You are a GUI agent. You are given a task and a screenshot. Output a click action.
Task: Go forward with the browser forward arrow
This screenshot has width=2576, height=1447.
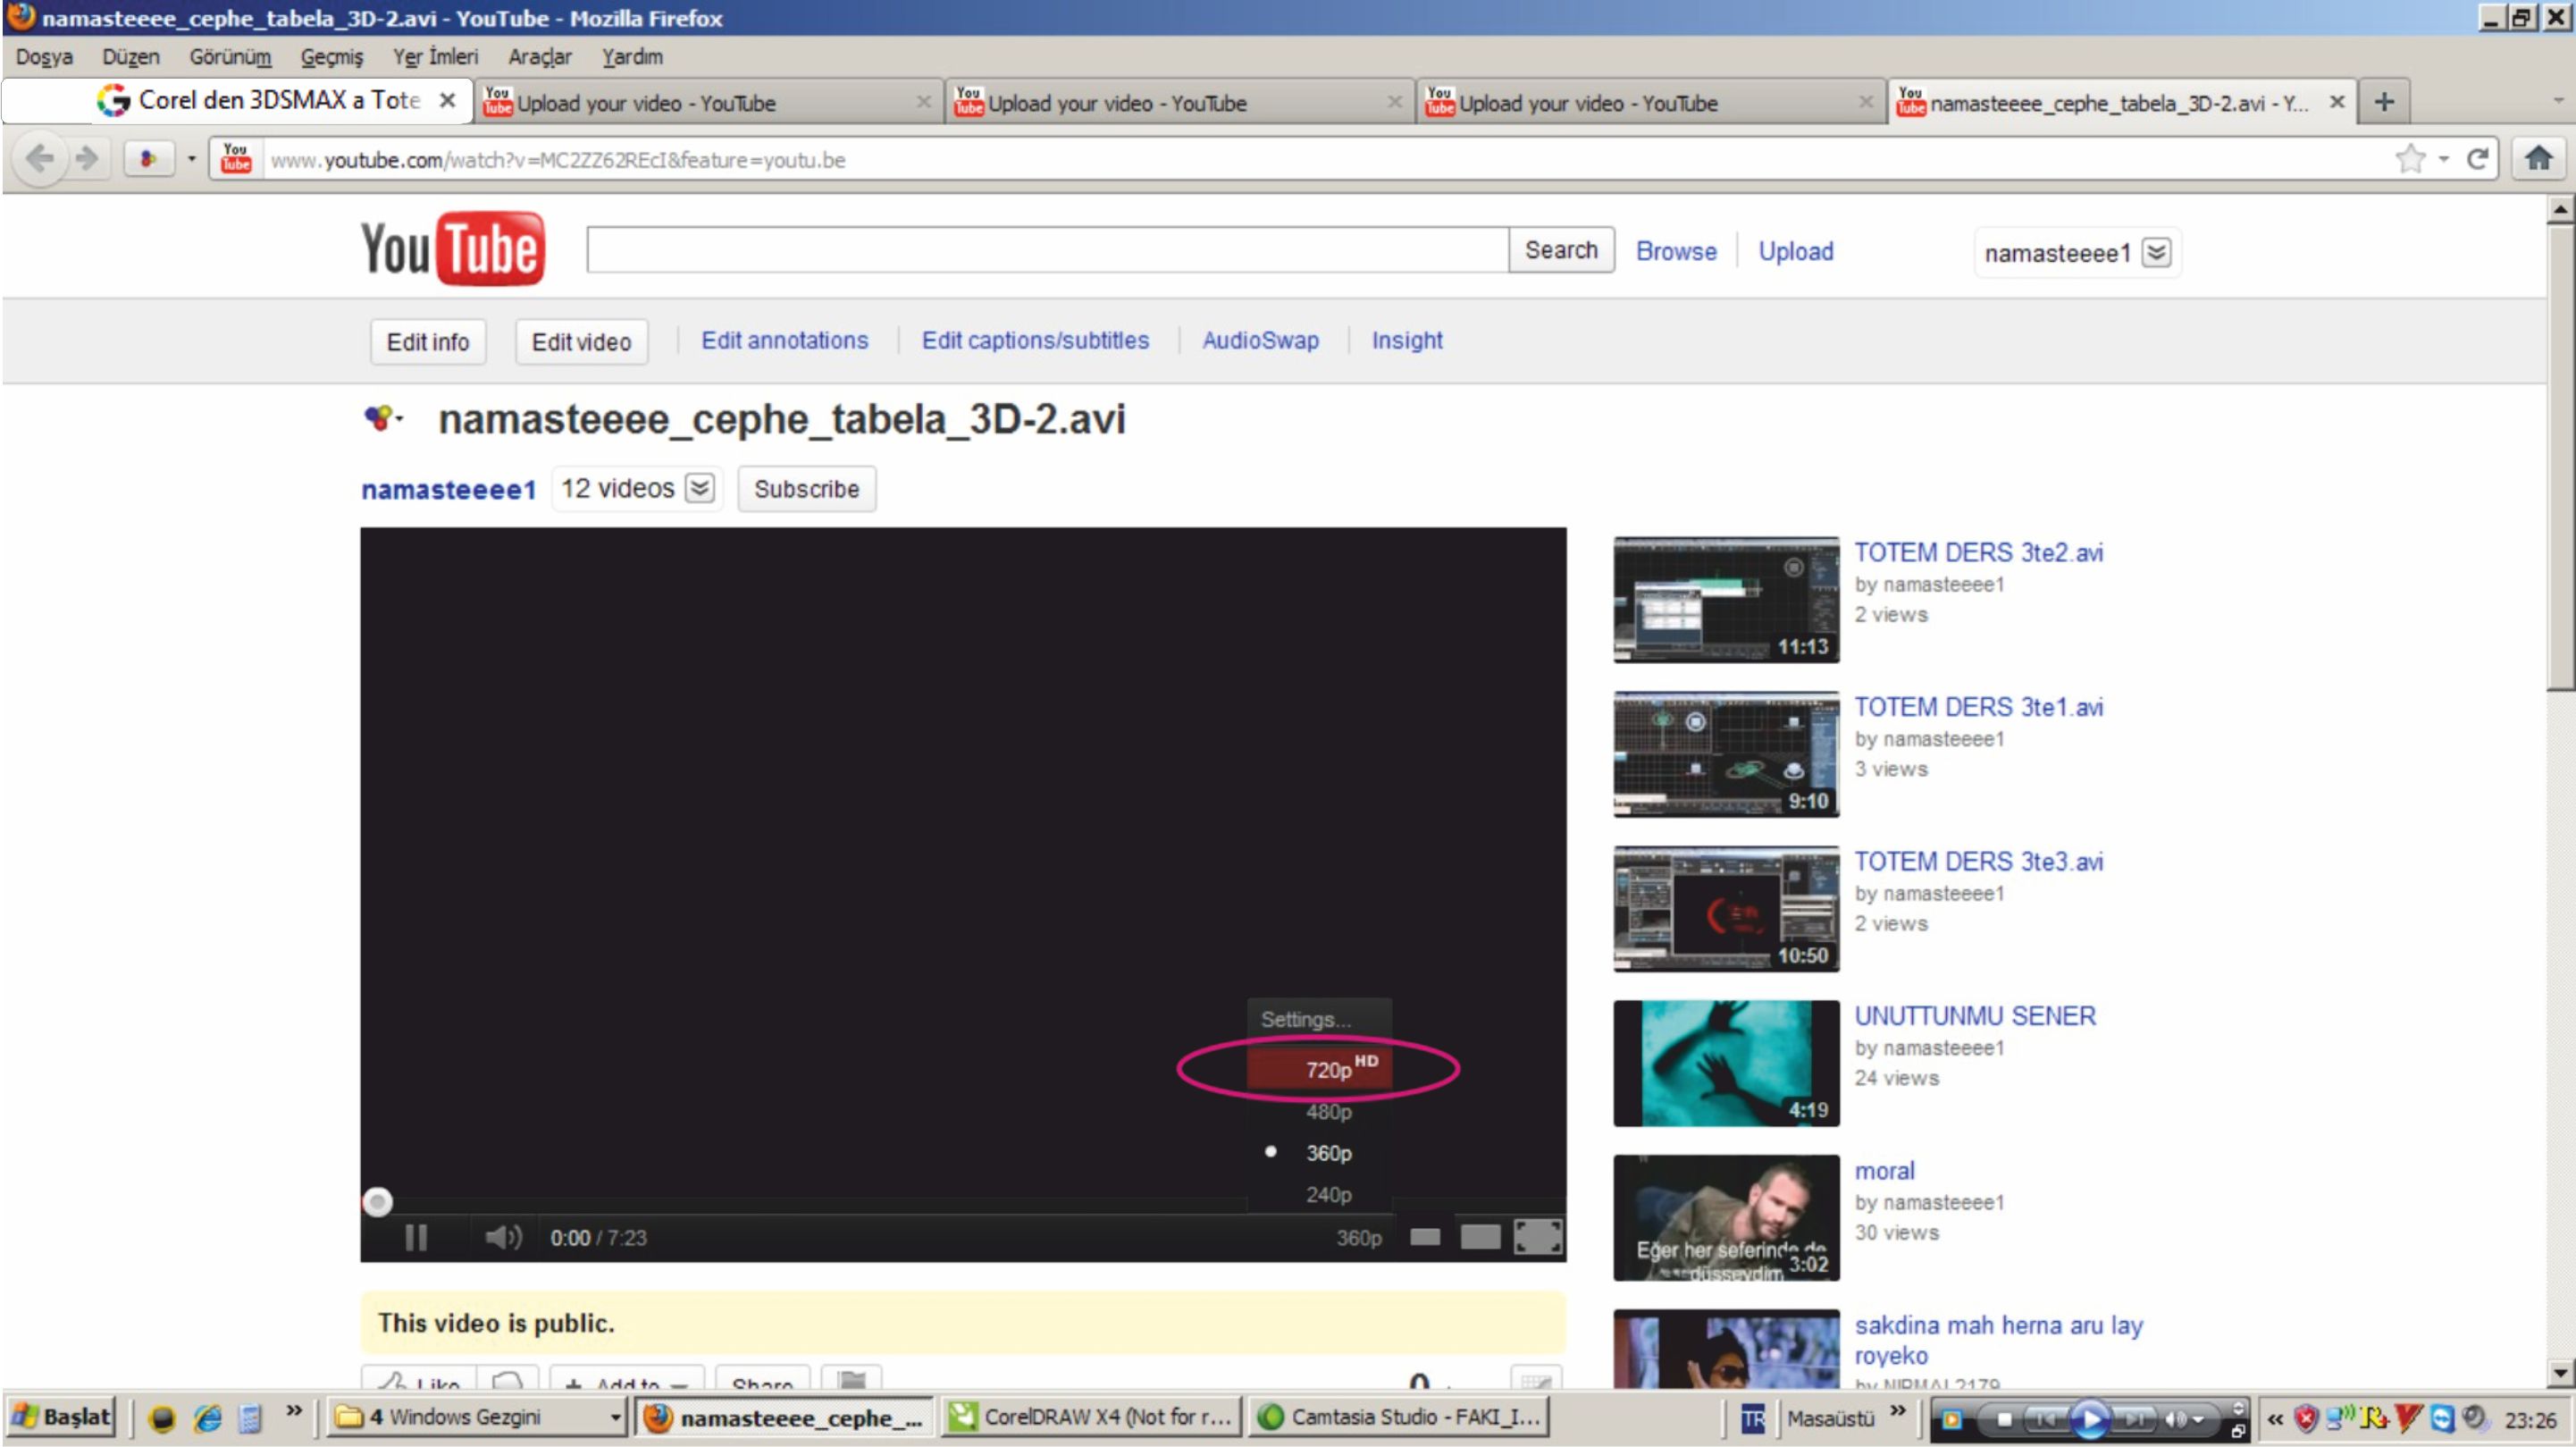tap(87, 158)
